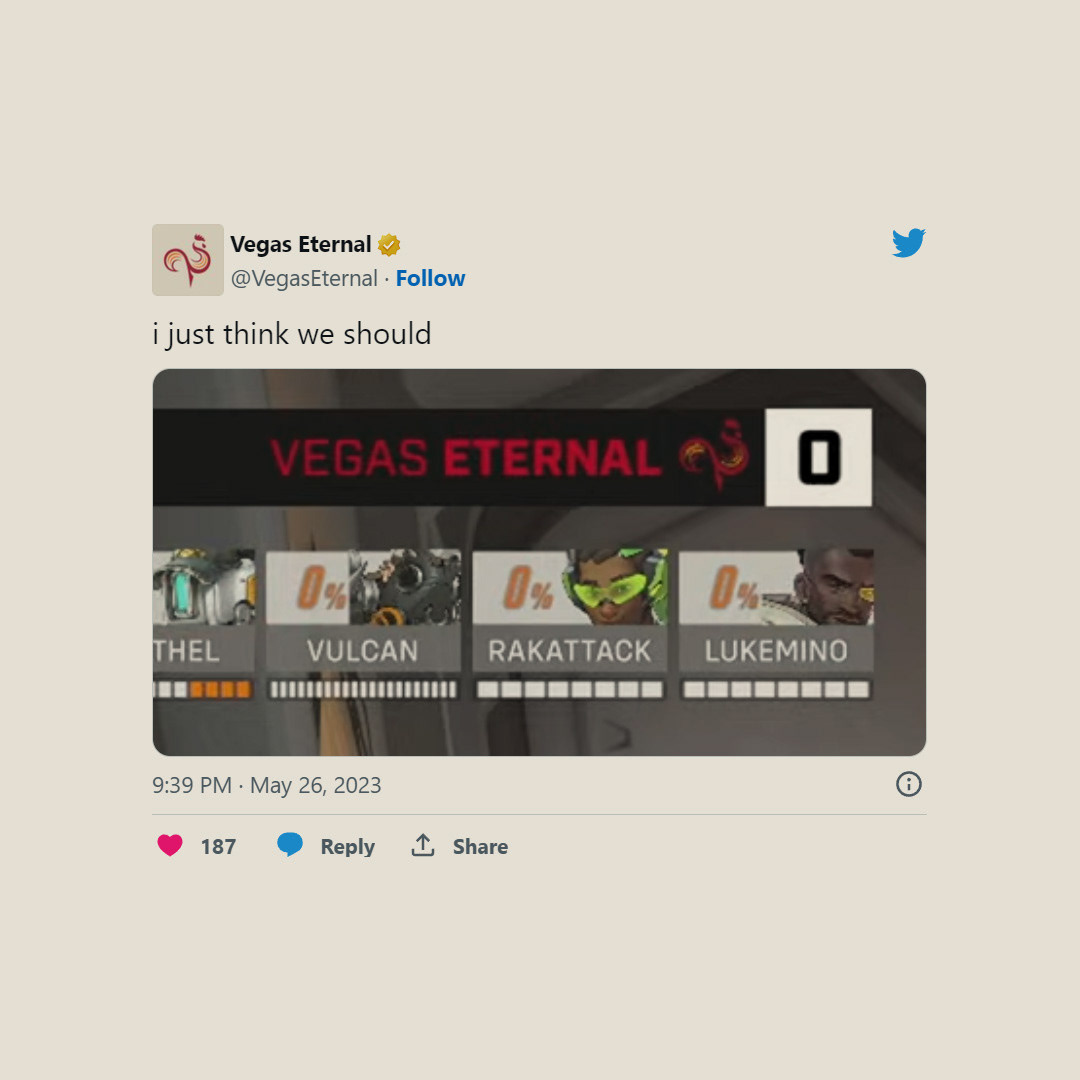Image resolution: width=1080 pixels, height=1080 pixels.
Task: Click the tweet text 'i just think we should'
Action: [292, 334]
